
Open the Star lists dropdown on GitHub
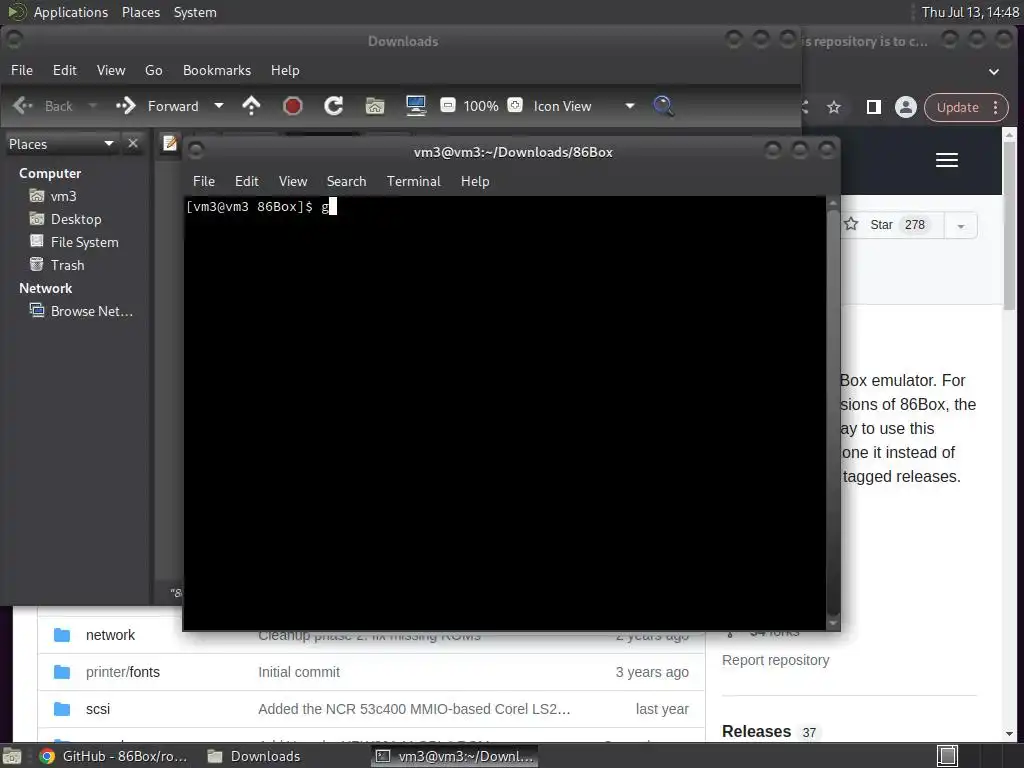click(x=961, y=225)
